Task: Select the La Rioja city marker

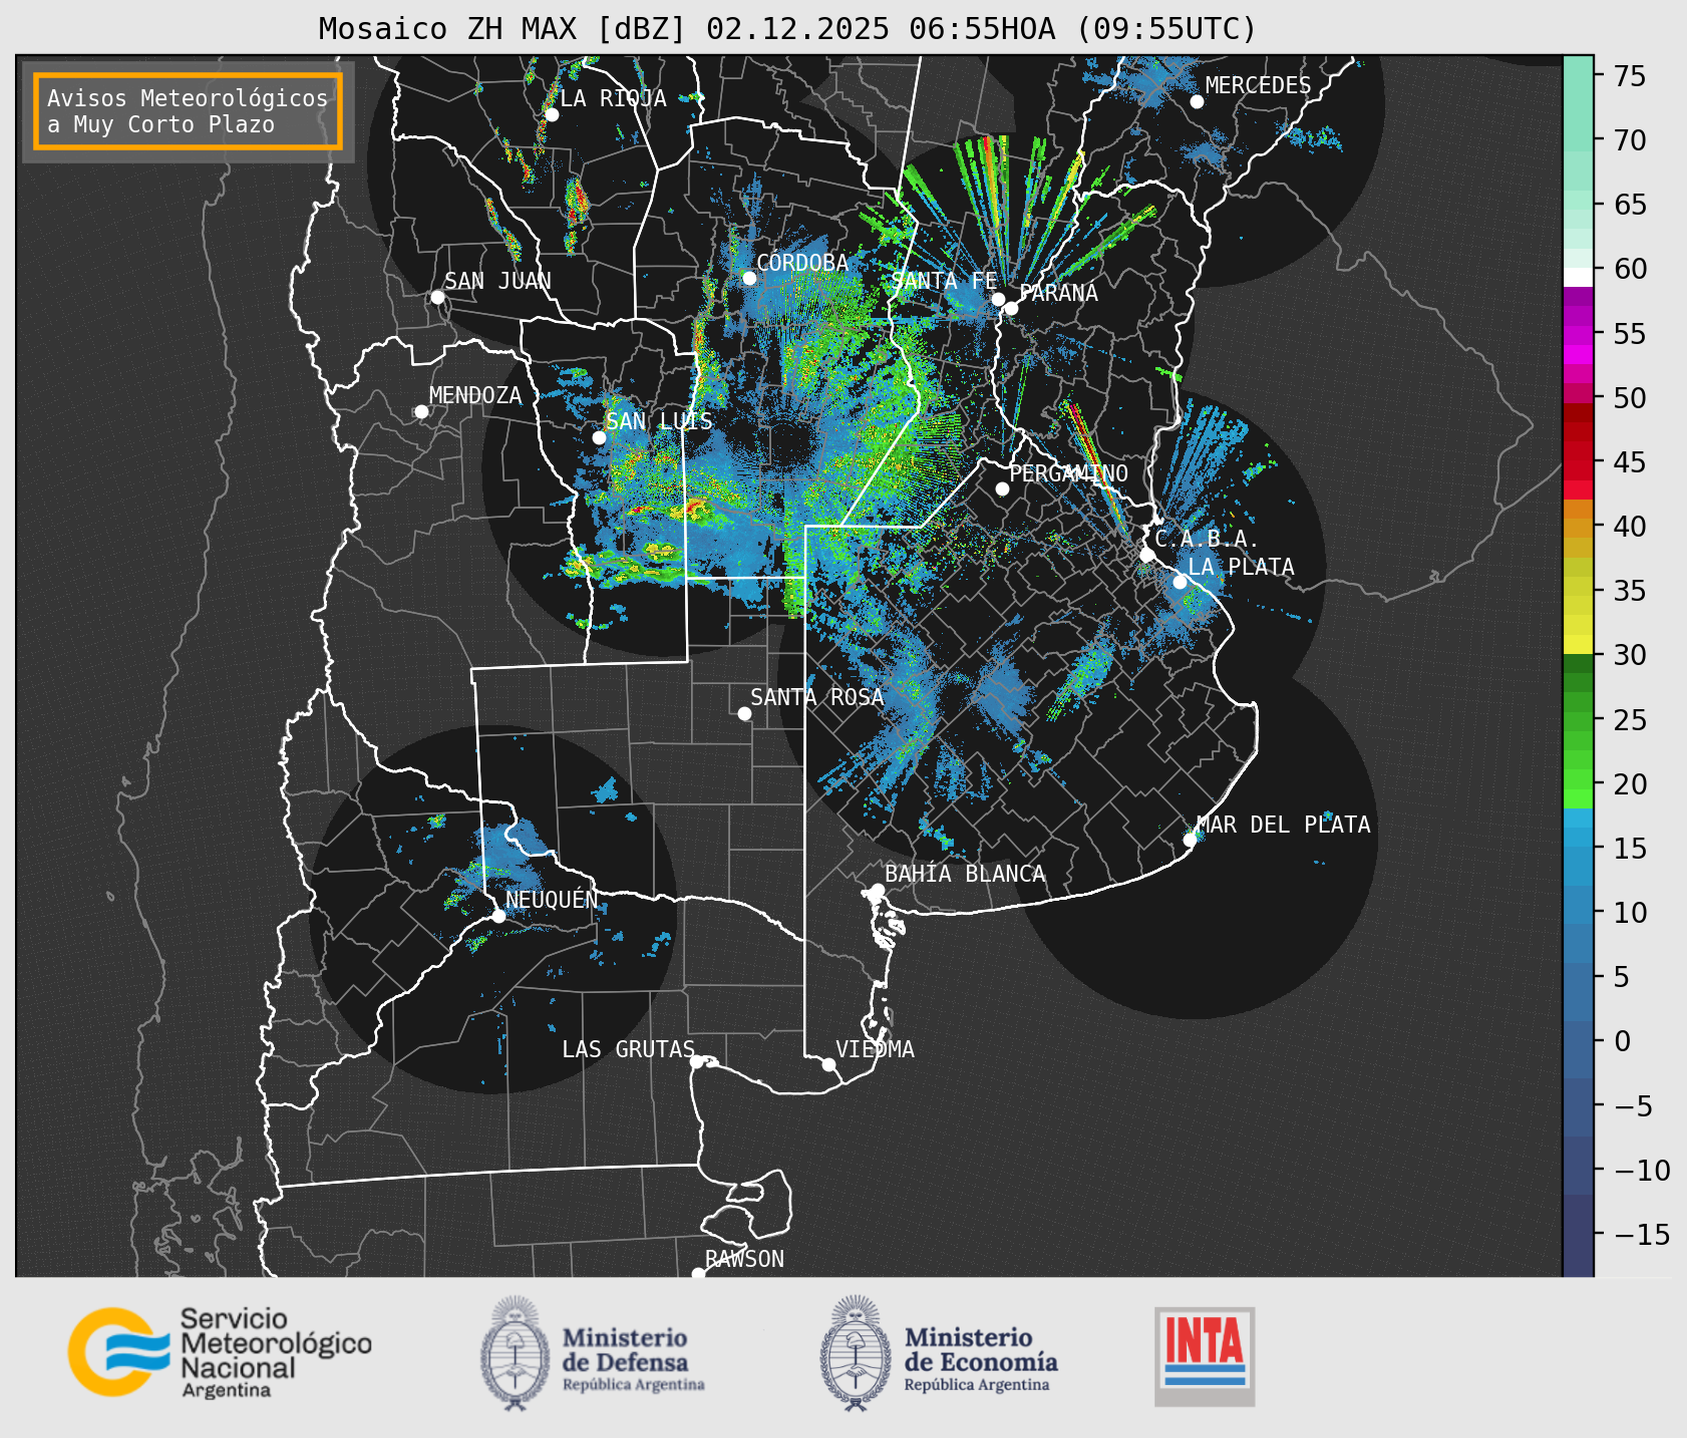Action: click(551, 115)
